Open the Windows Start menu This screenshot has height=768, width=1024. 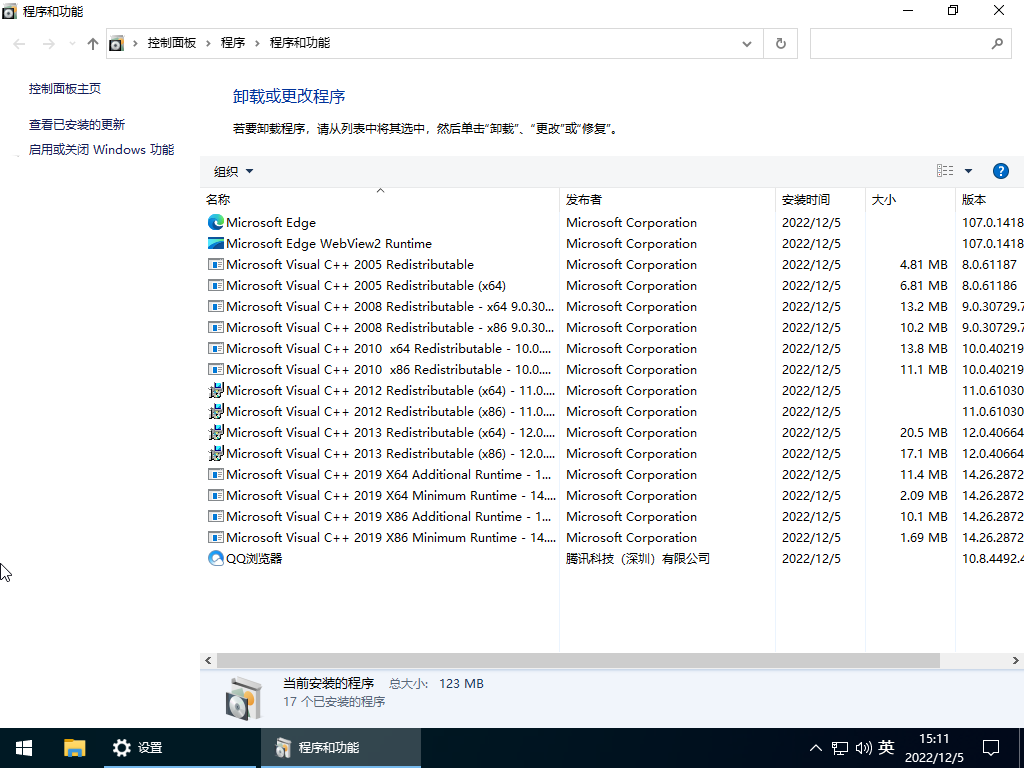coord(24,748)
